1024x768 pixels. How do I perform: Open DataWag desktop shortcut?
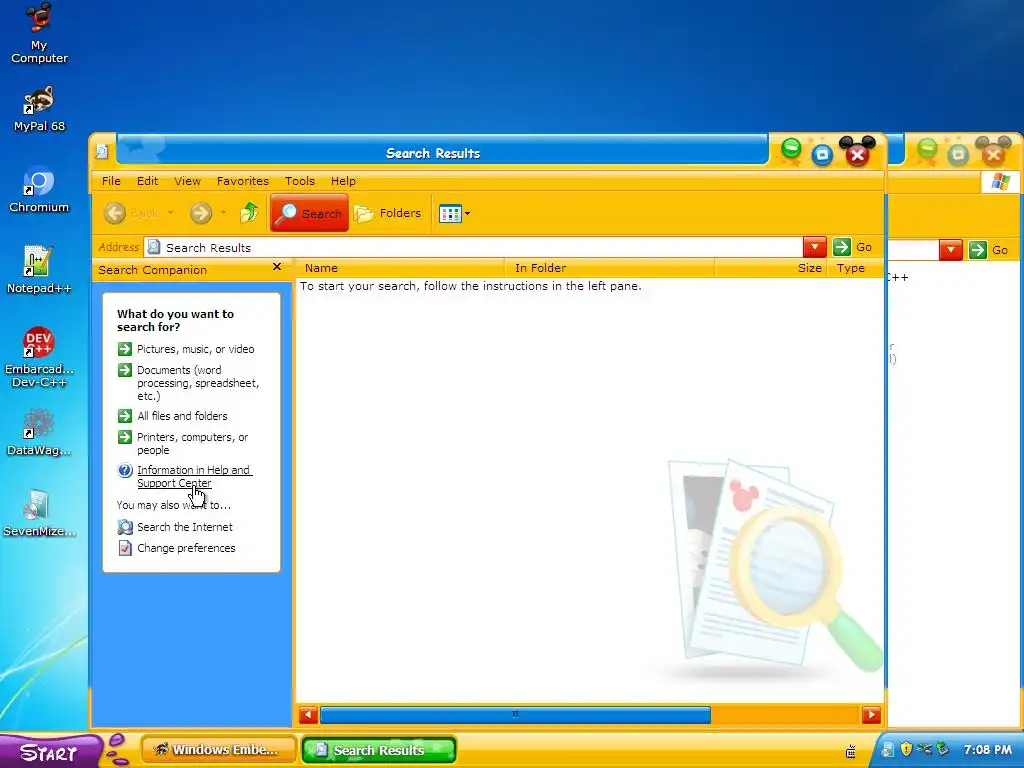39,432
